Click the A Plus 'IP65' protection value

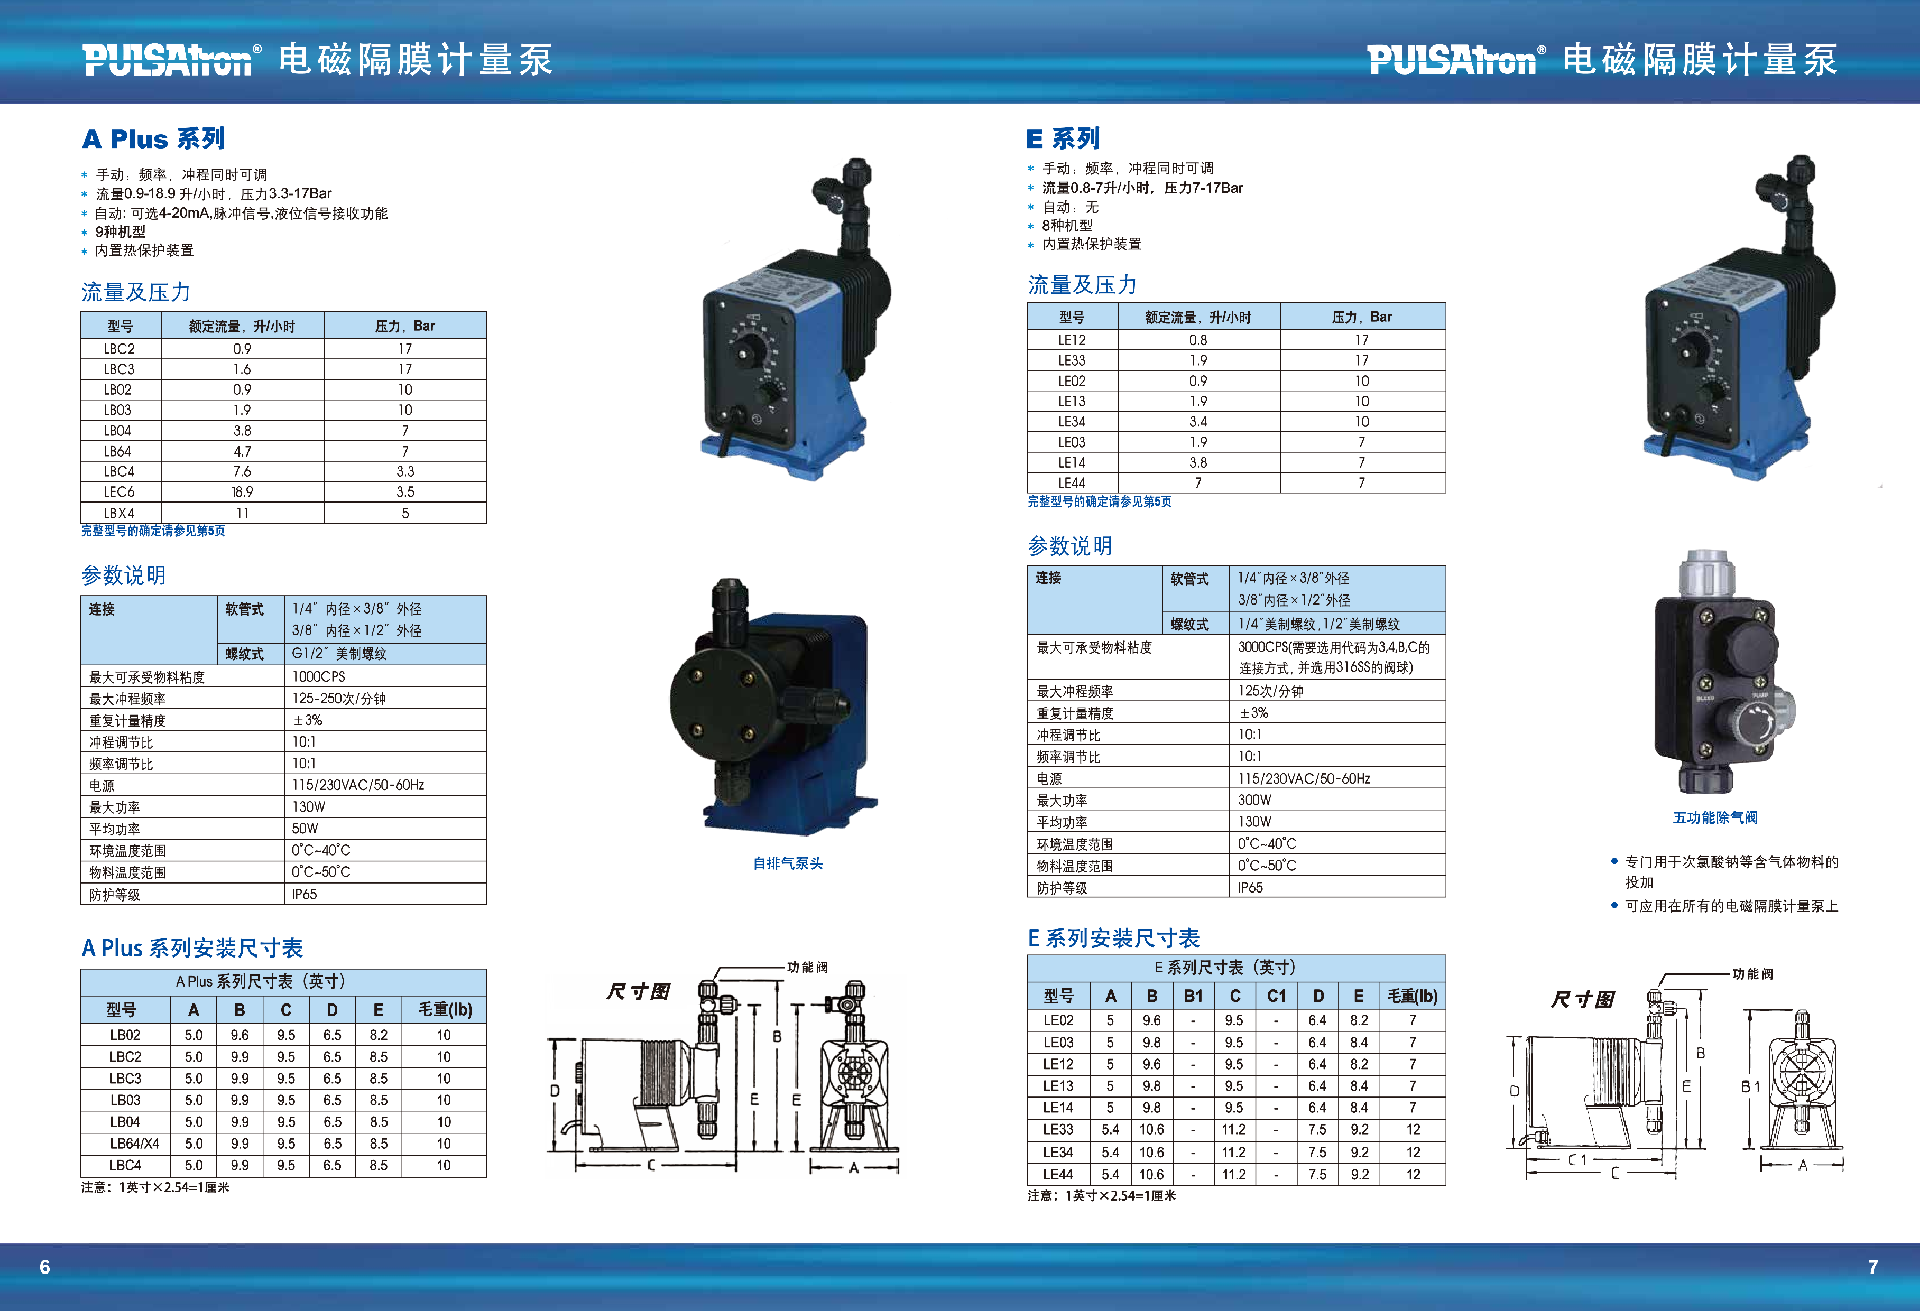coord(305,894)
